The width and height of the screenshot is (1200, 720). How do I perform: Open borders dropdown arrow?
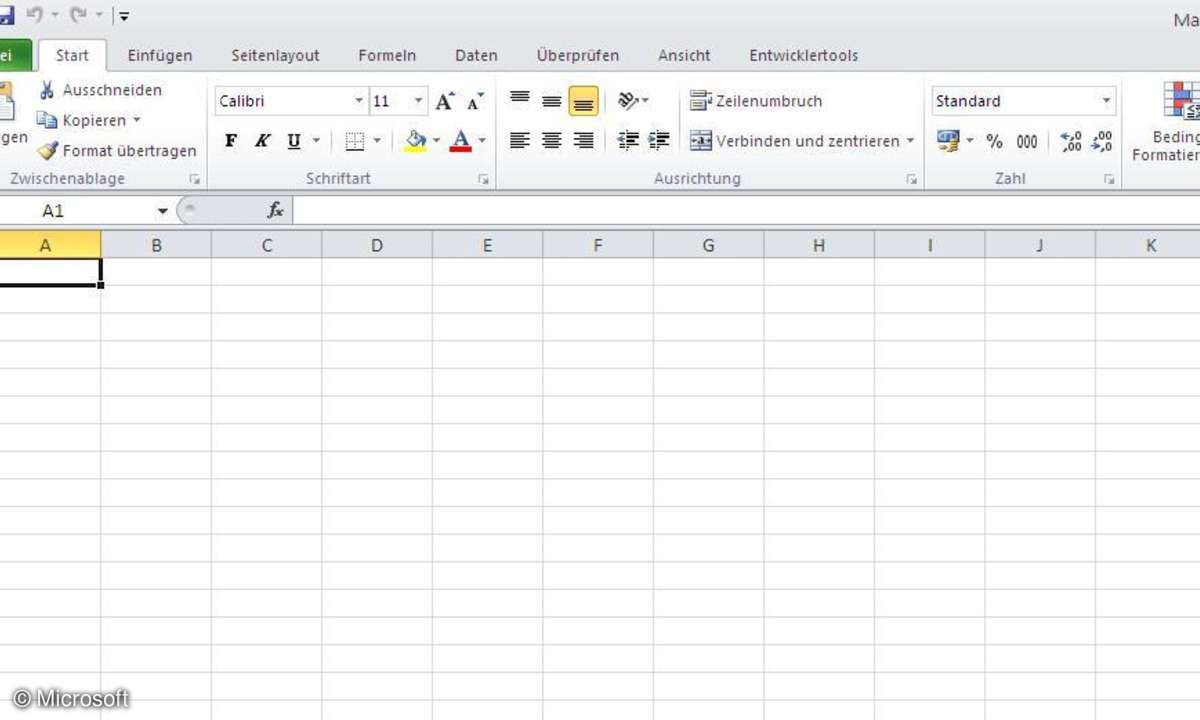pos(377,141)
